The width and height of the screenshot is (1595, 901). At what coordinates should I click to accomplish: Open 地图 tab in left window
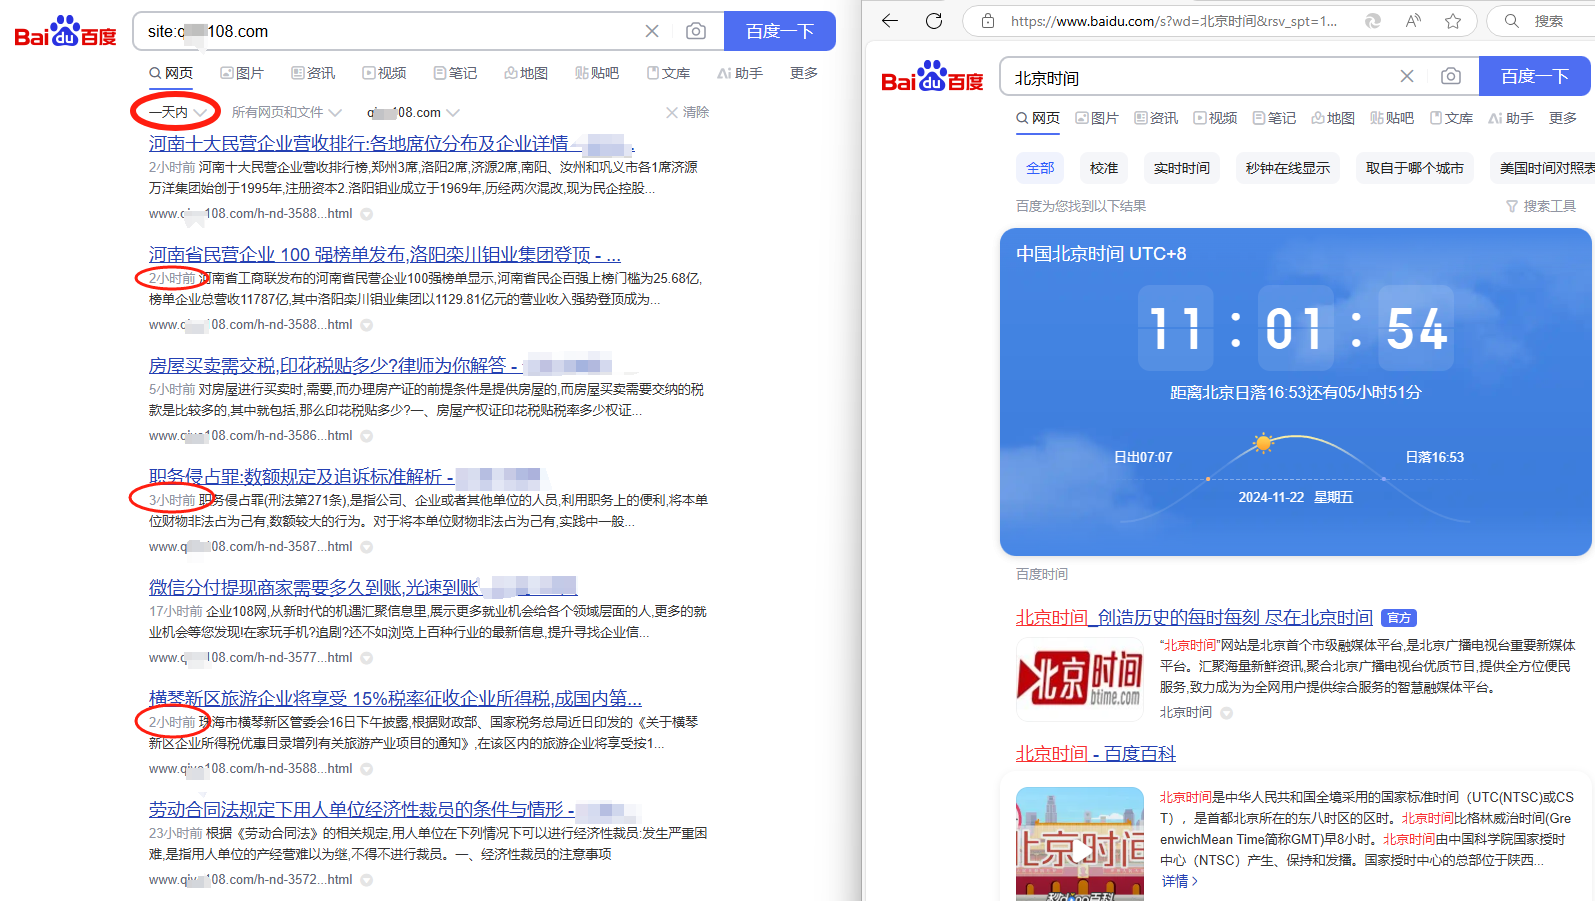tap(526, 73)
